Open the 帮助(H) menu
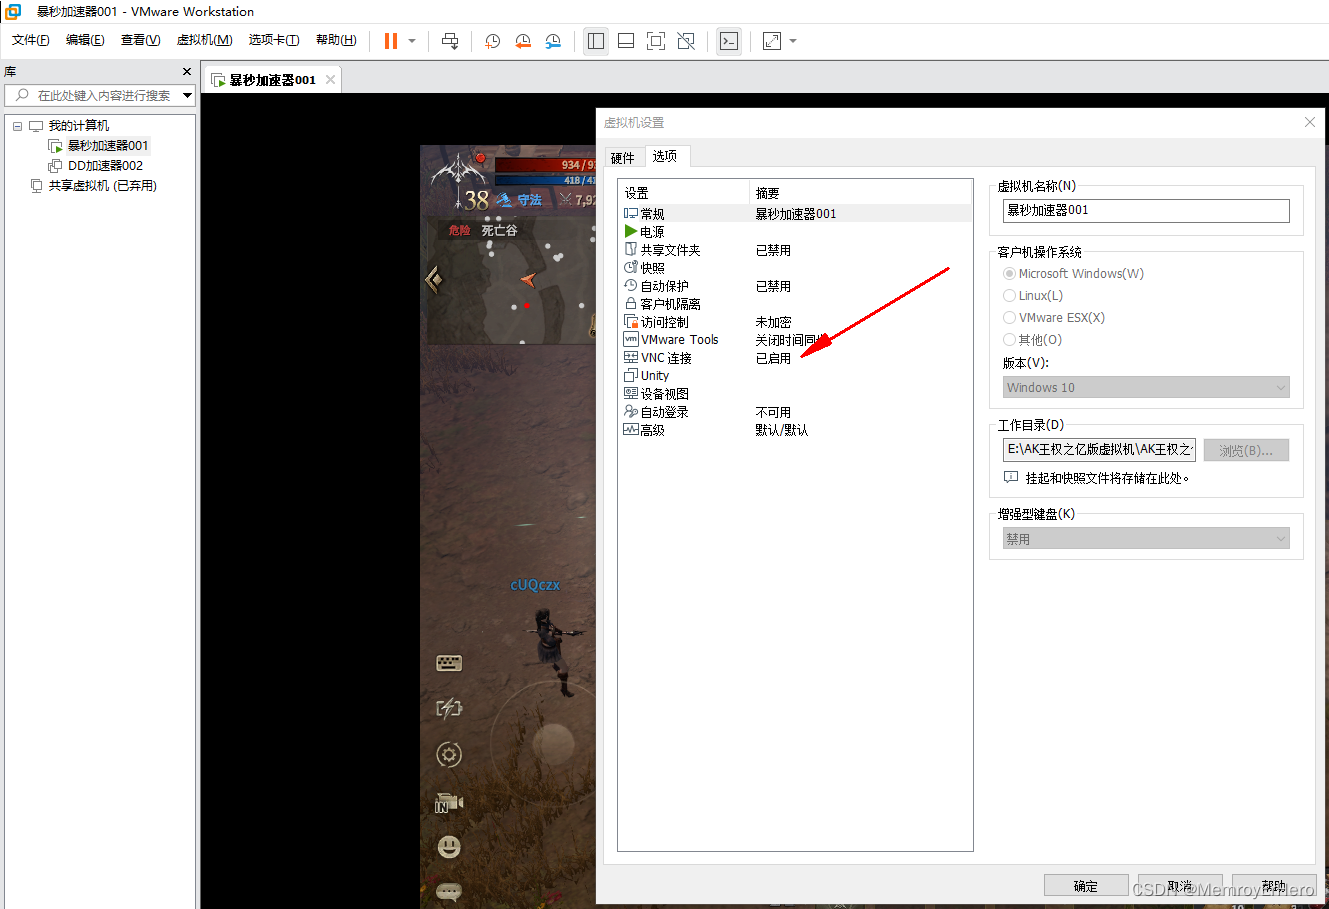 (x=336, y=40)
